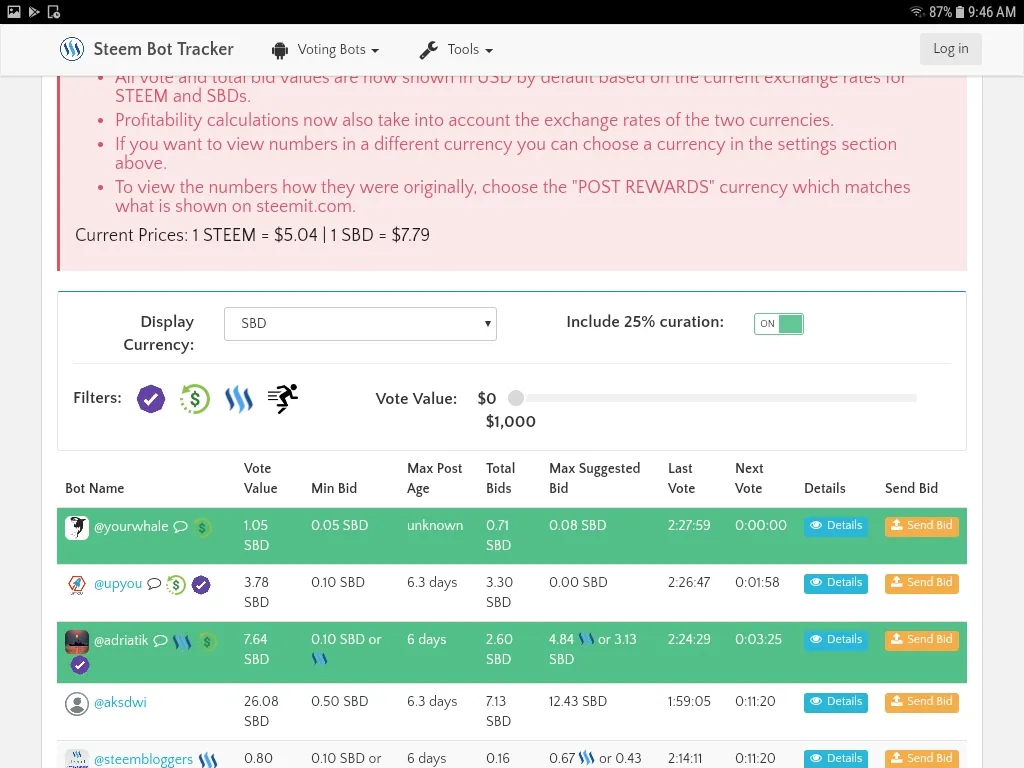Click the comment bubble icon next to @yourwhale
The image size is (1024, 768).
point(180,526)
